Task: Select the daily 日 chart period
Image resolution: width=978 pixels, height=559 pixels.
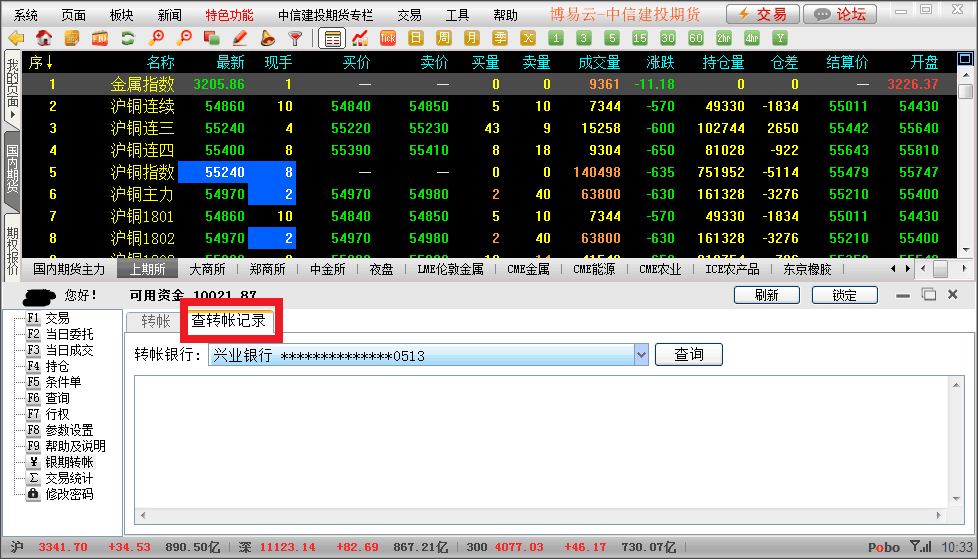Action: (x=416, y=39)
